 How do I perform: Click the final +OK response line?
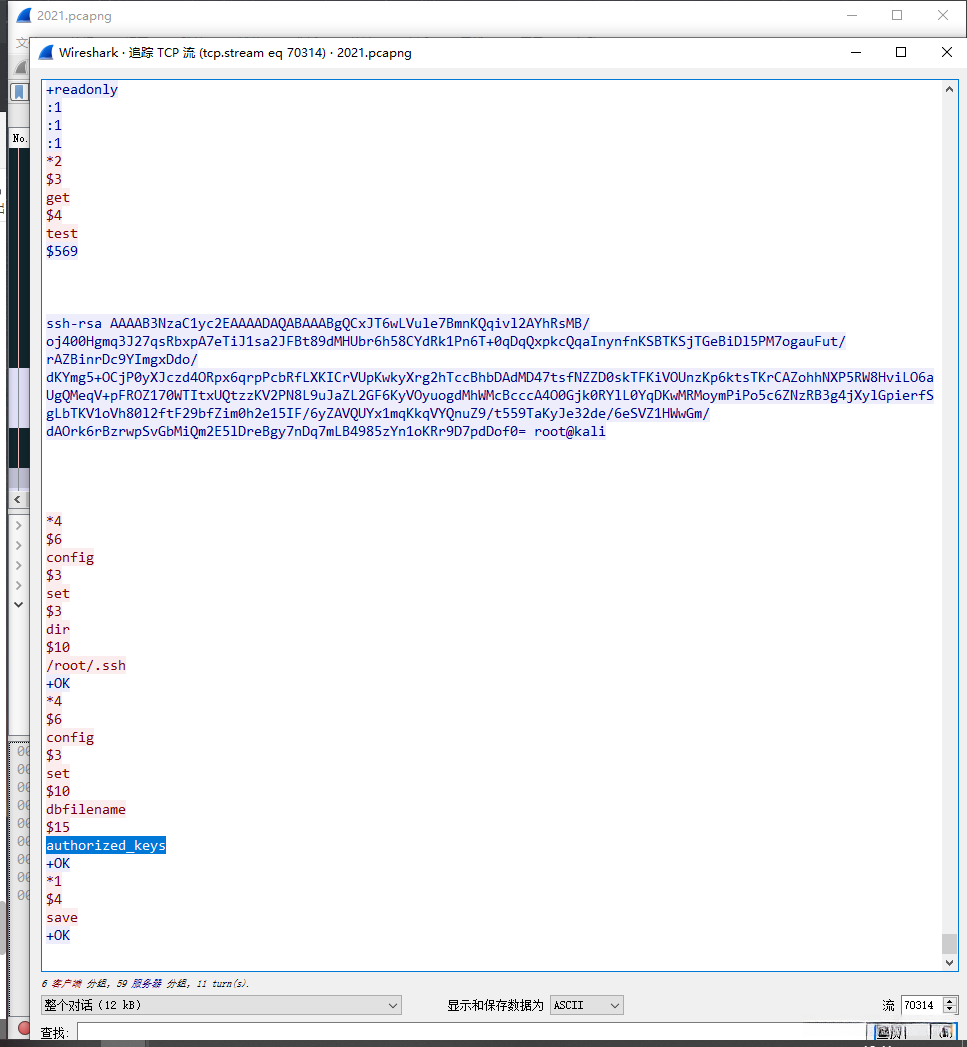57,935
